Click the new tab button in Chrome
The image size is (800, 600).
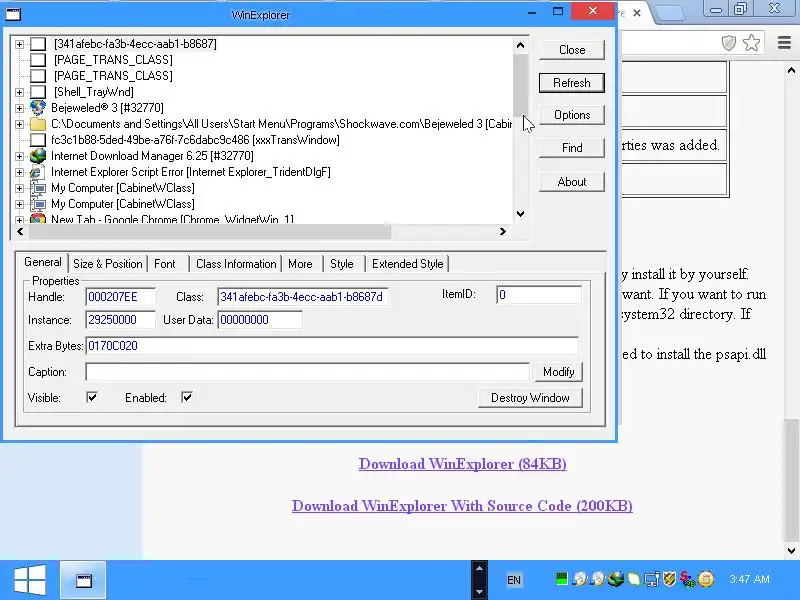669,13
